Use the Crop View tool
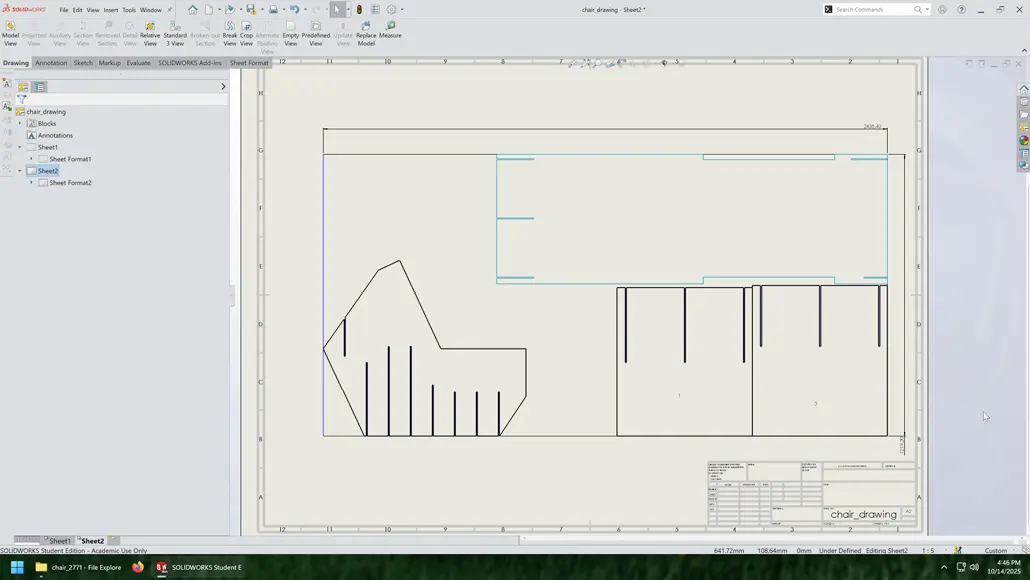Image resolution: width=1030 pixels, height=580 pixels. tap(246, 32)
